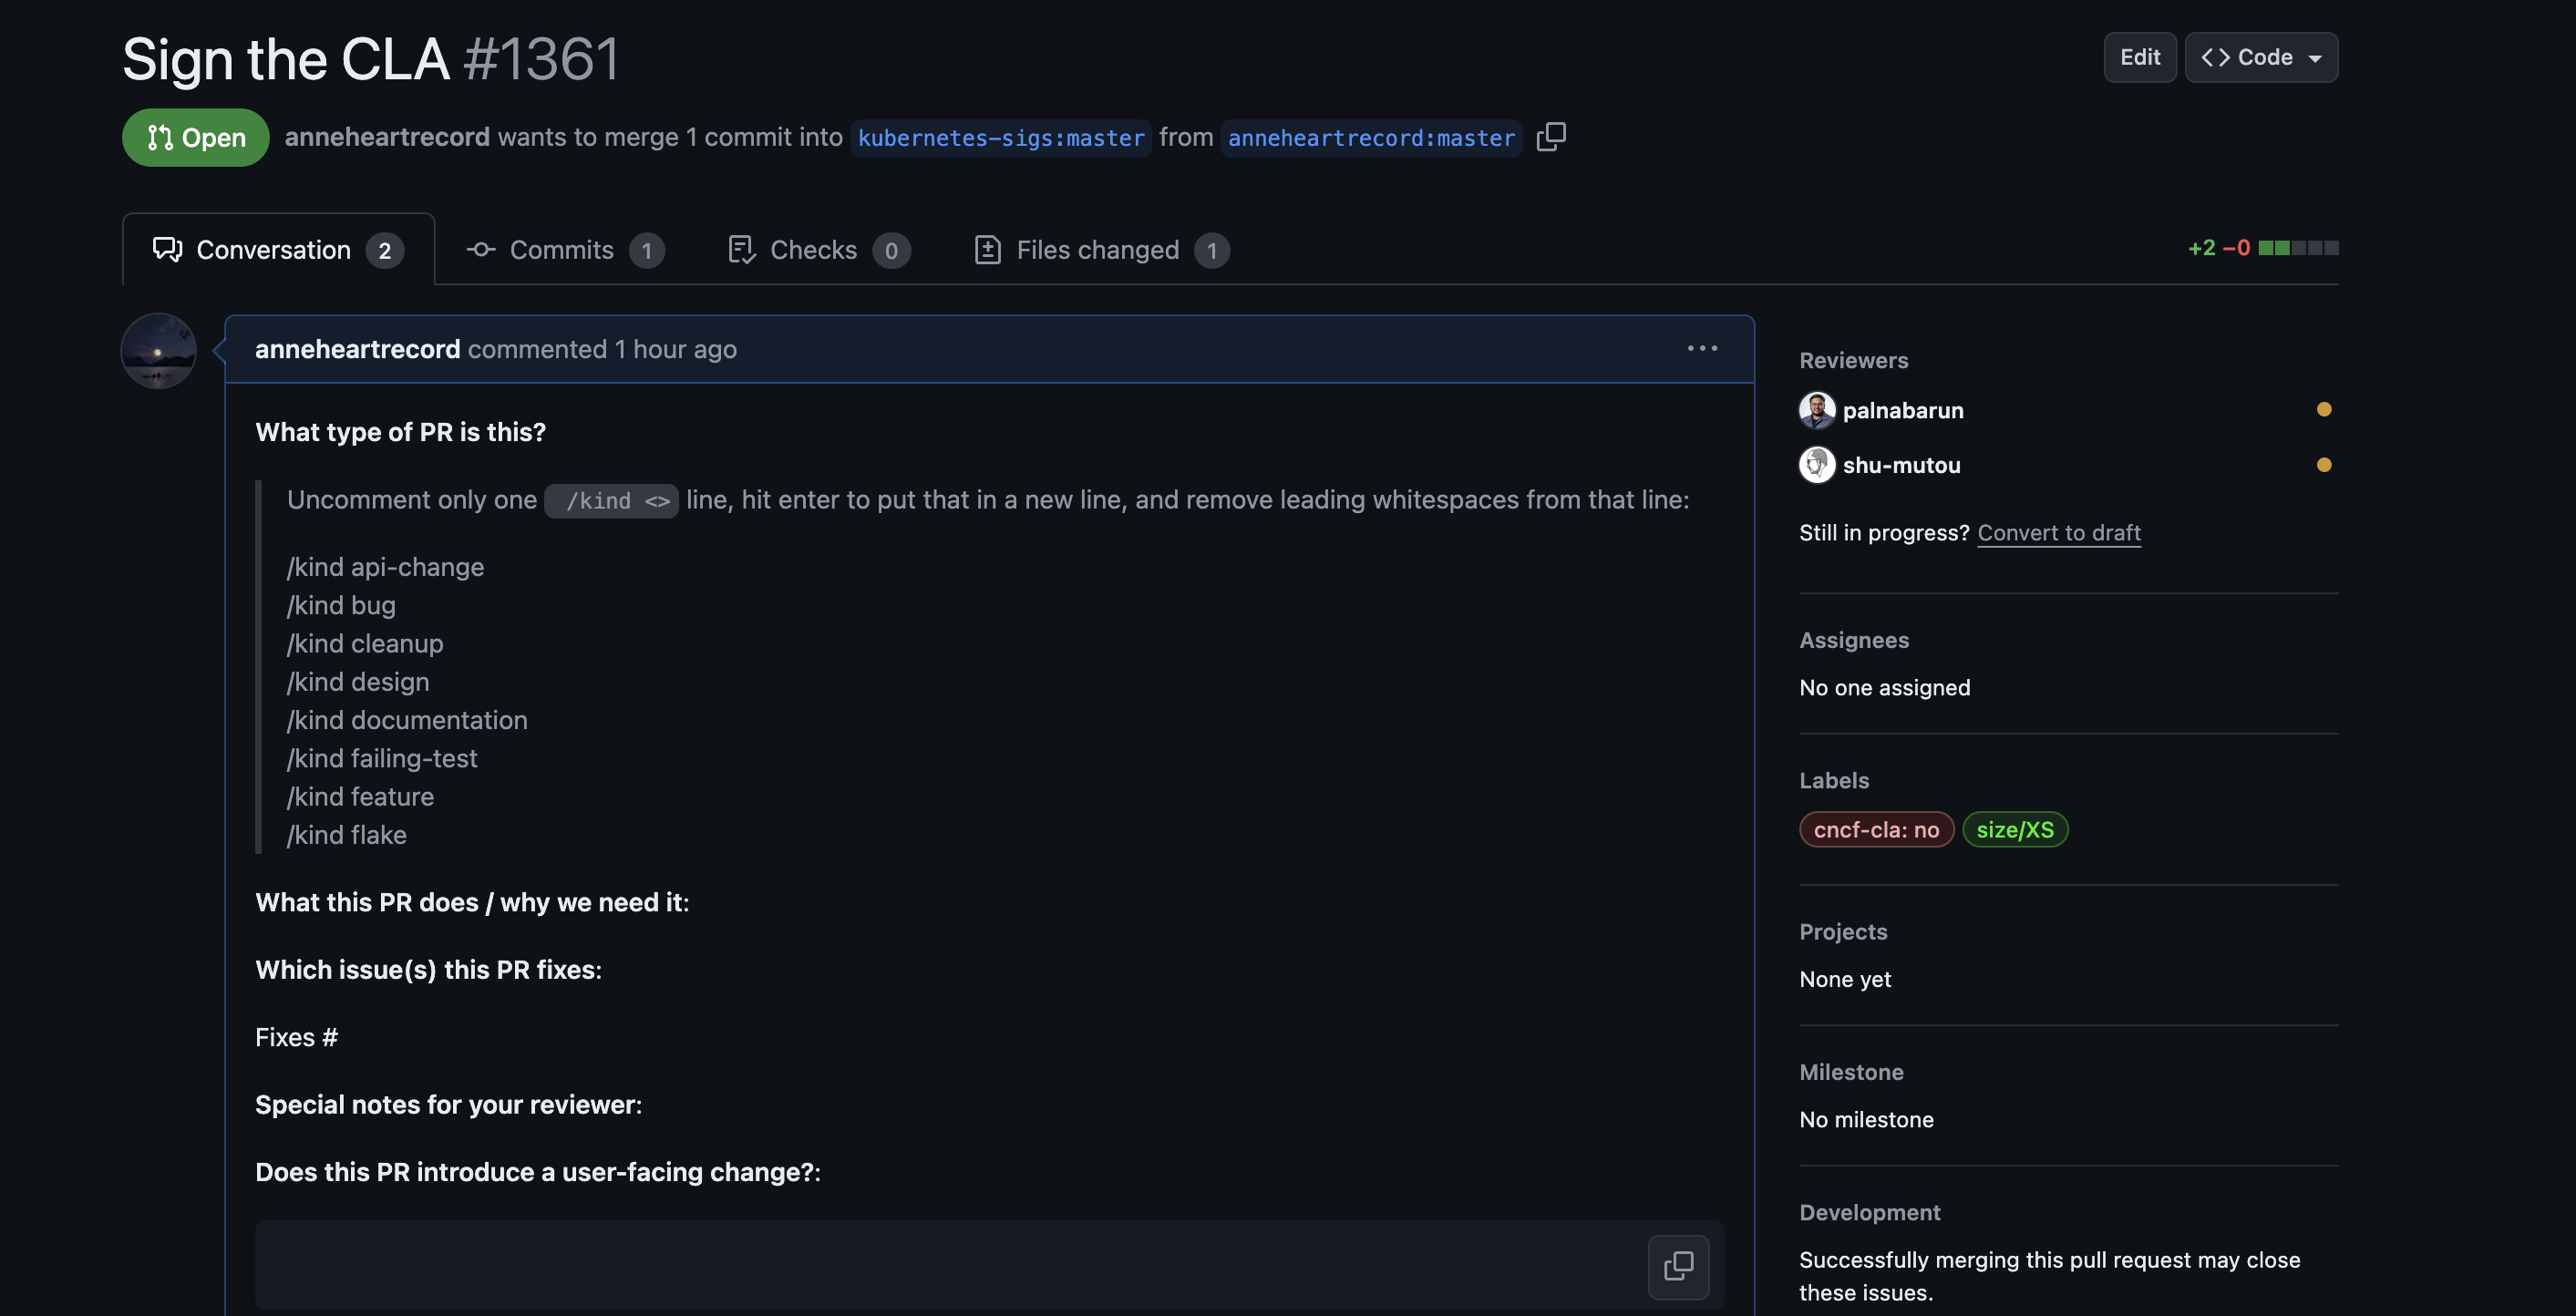Open the comment options ellipsis menu
The height and width of the screenshot is (1316, 2576).
pos(1702,349)
